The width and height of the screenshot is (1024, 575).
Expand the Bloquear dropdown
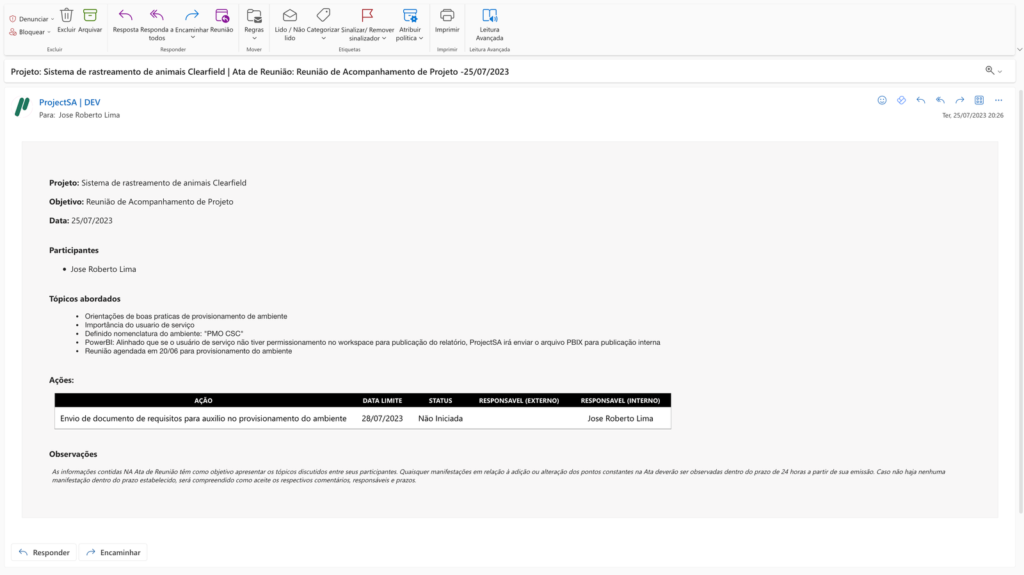click(x=30, y=32)
